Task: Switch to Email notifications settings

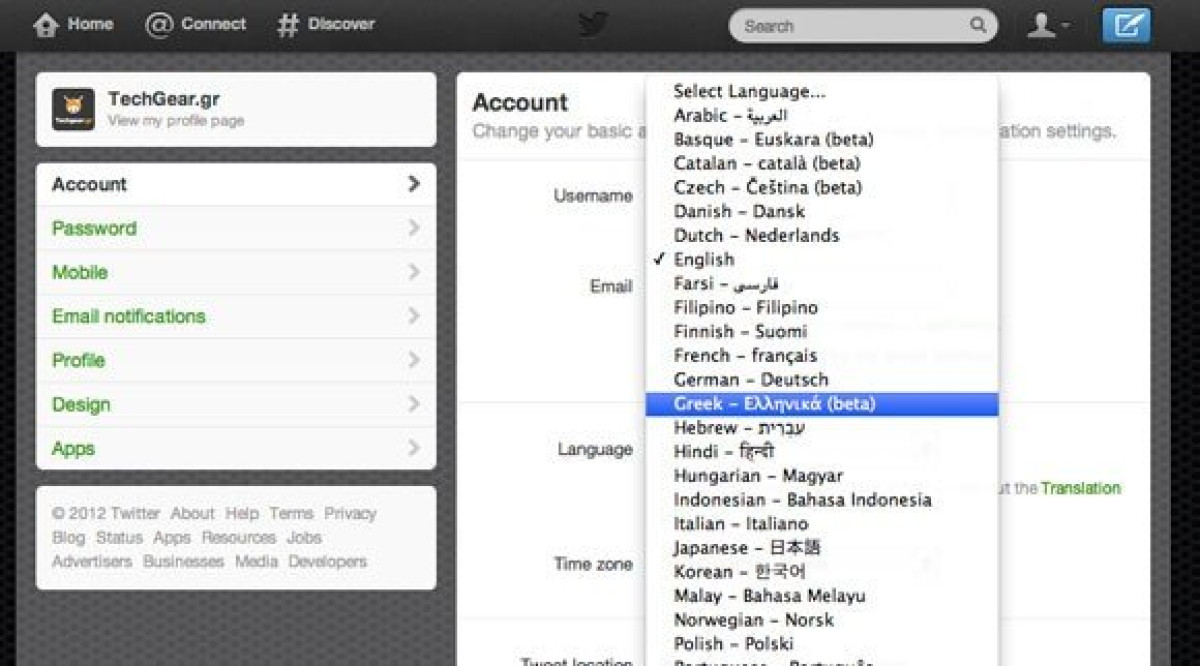Action: click(x=128, y=316)
